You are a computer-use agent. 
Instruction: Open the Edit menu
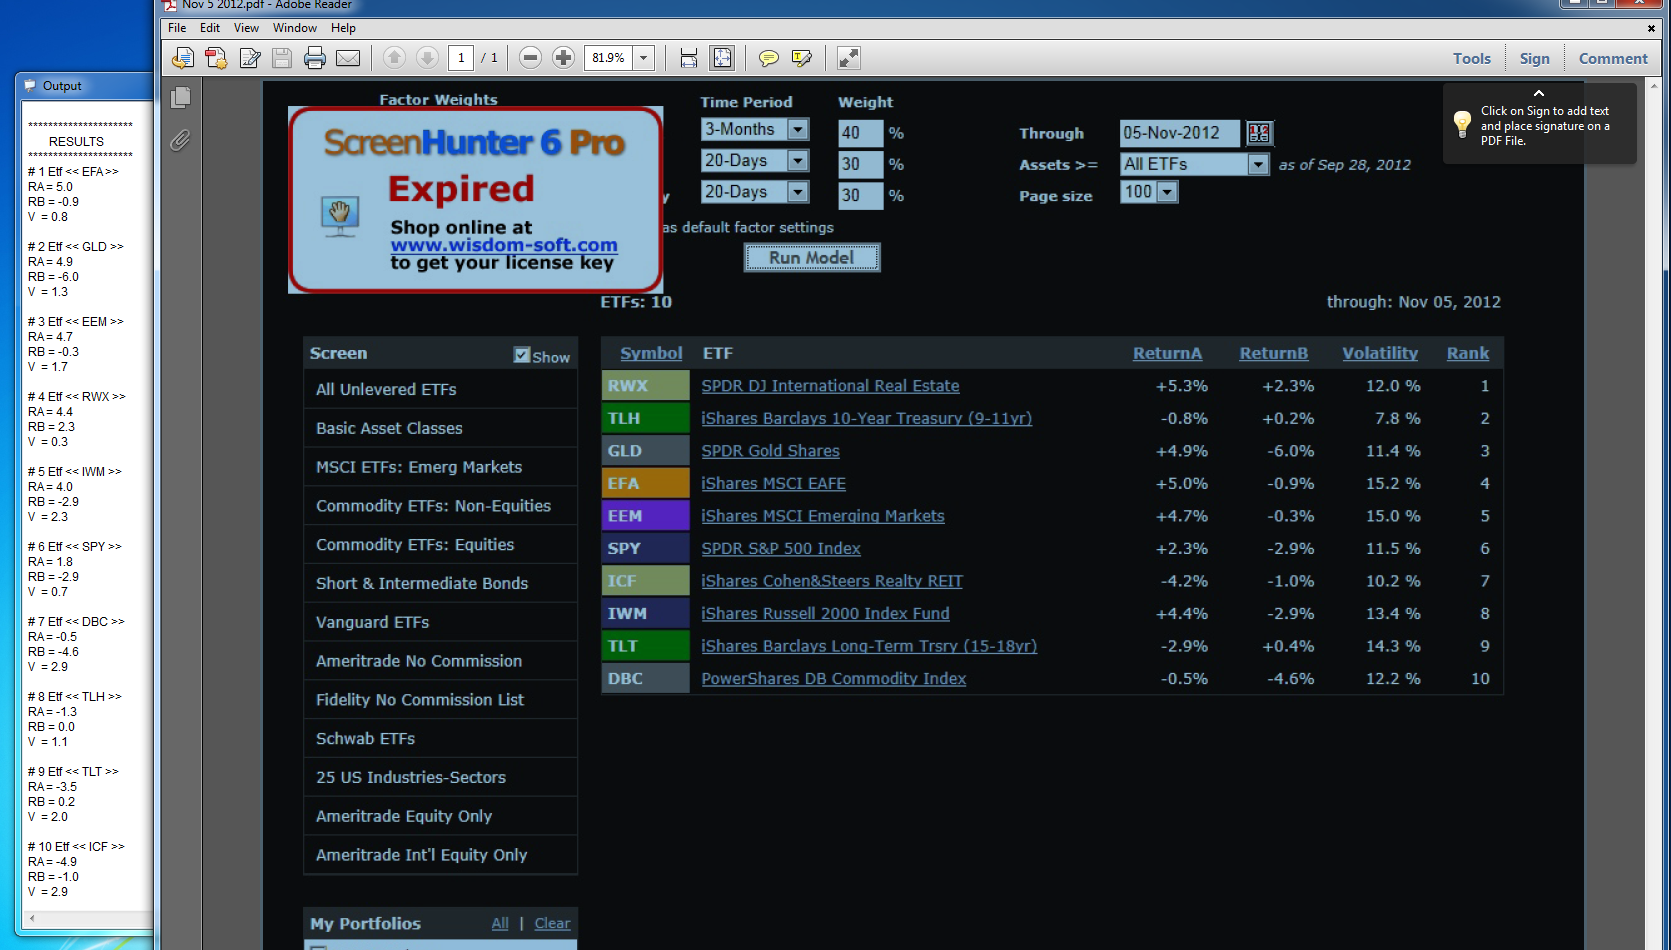pyautogui.click(x=210, y=28)
